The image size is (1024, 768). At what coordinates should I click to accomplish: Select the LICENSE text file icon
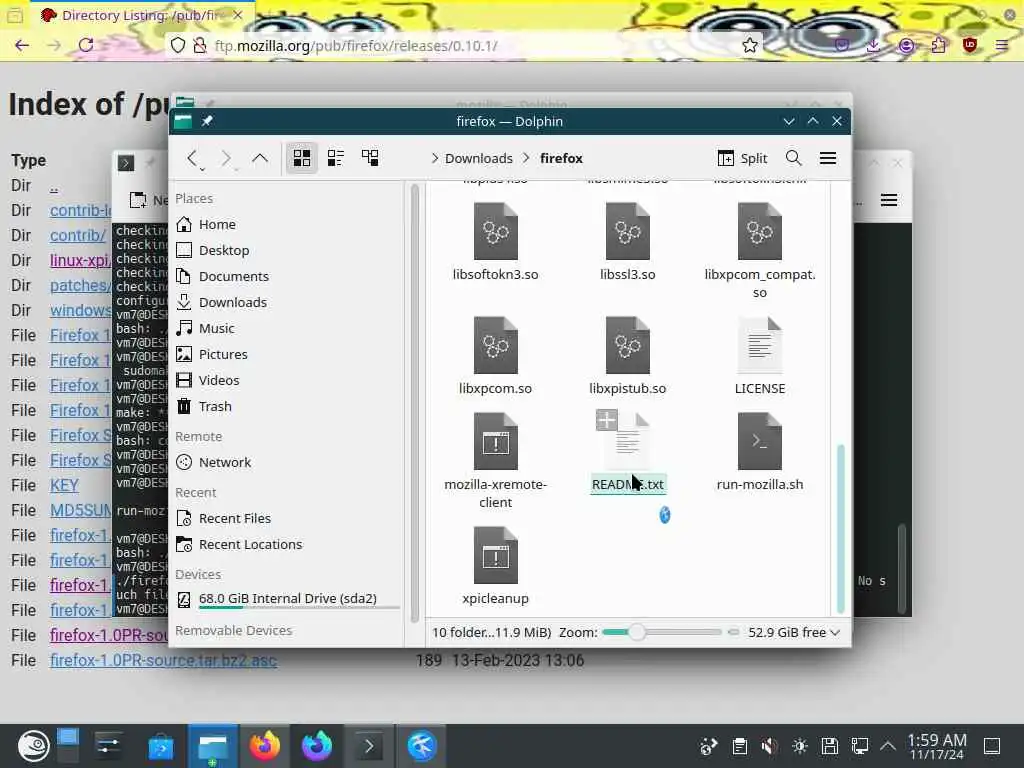pyautogui.click(x=760, y=345)
